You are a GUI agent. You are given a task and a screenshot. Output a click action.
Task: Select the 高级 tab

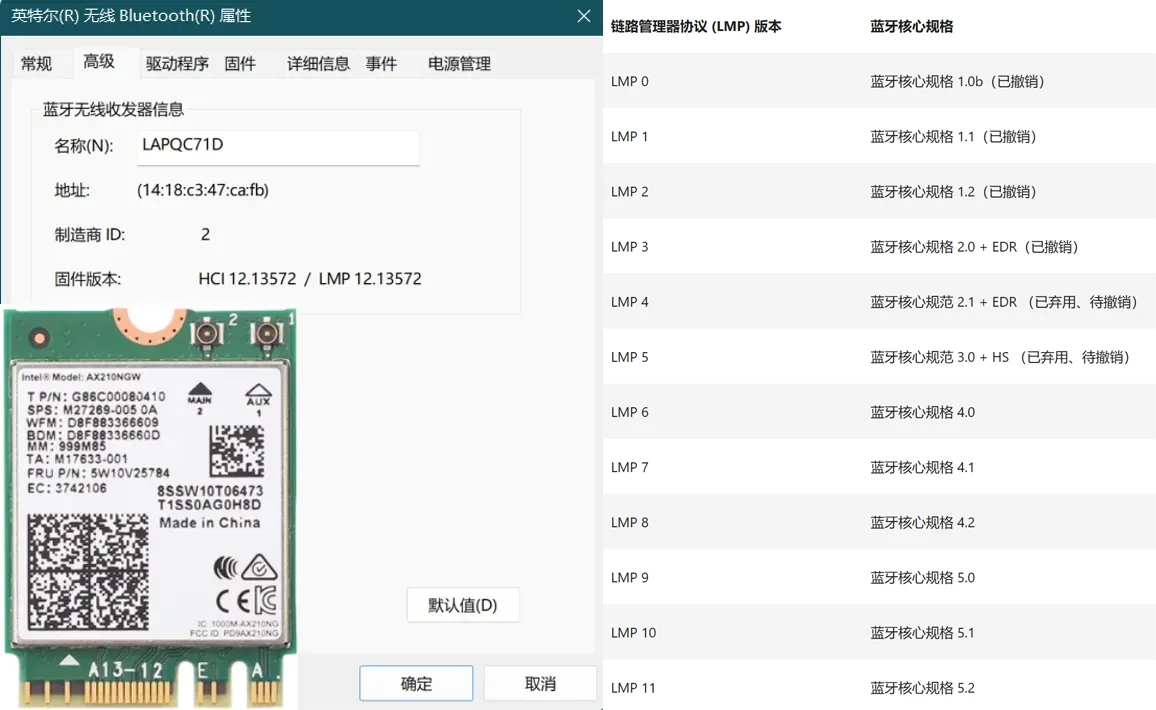click(99, 62)
